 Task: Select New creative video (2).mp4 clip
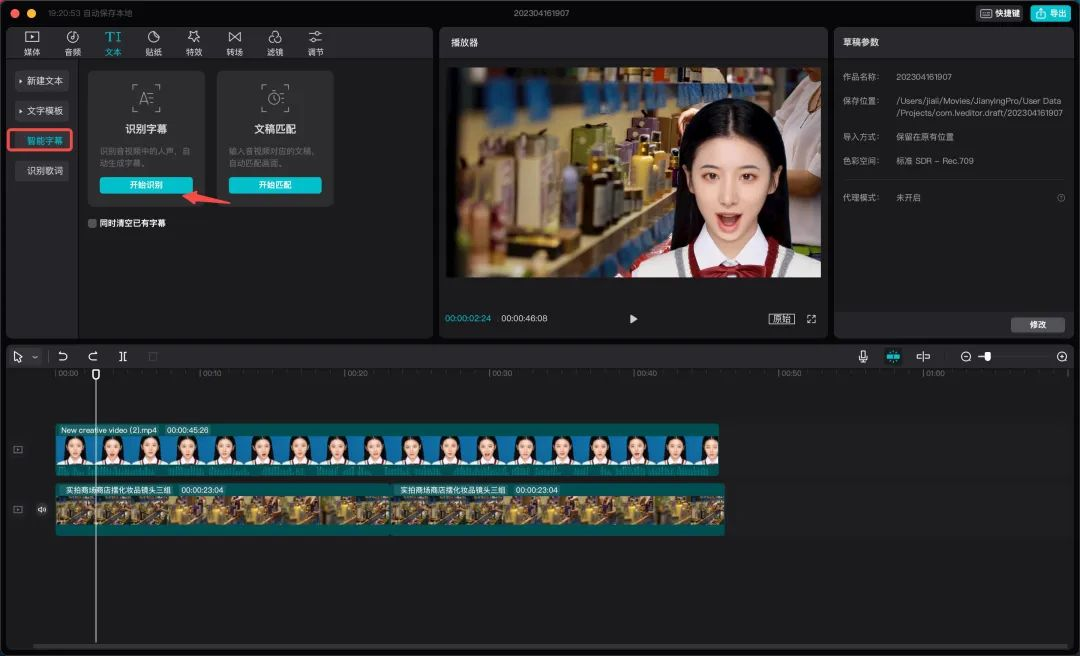point(387,449)
